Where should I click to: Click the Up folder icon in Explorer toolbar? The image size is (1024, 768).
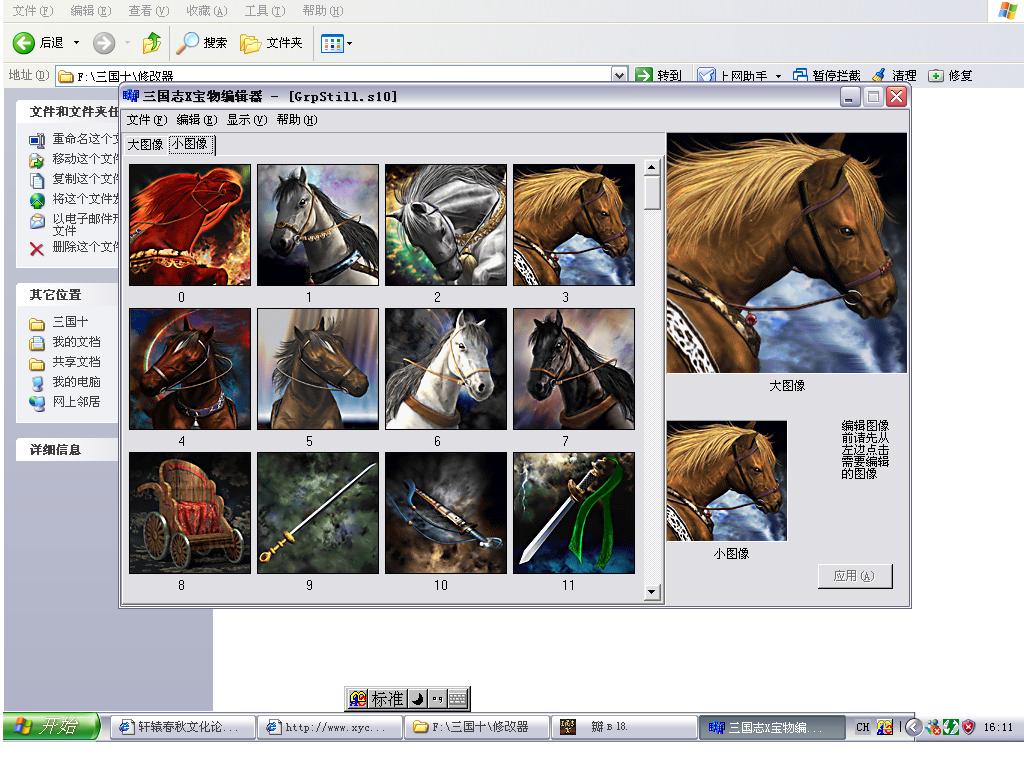point(152,43)
